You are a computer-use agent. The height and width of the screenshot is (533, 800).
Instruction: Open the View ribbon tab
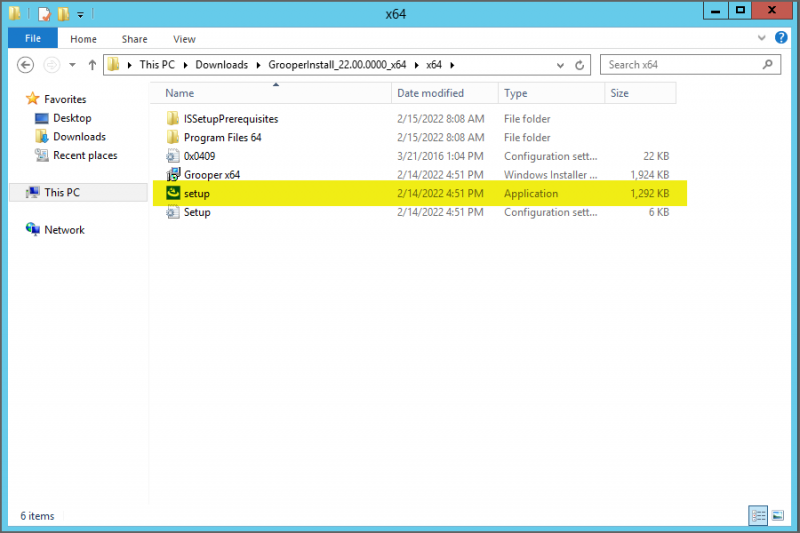[184, 39]
